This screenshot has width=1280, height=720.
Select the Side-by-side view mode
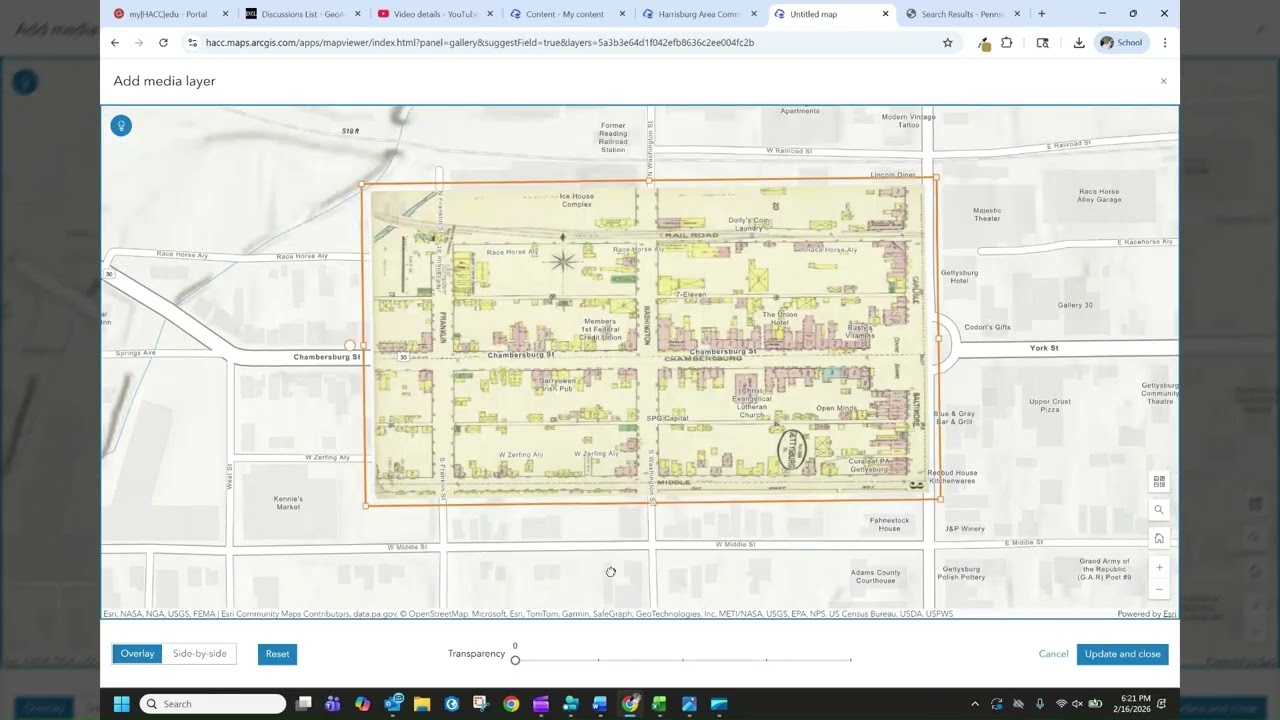click(x=200, y=654)
